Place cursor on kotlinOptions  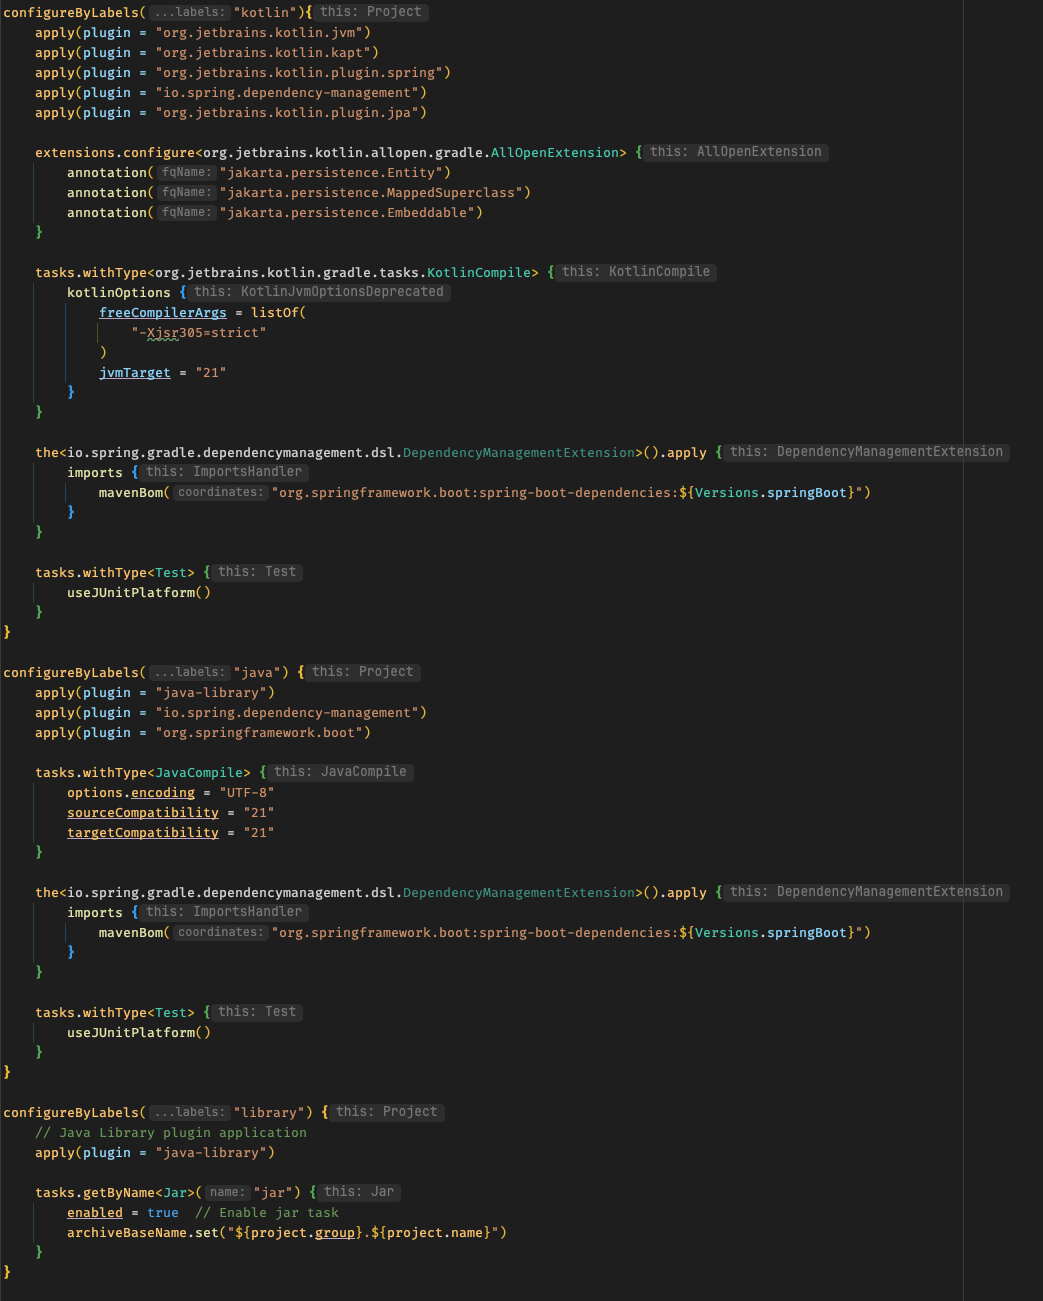coord(119,292)
